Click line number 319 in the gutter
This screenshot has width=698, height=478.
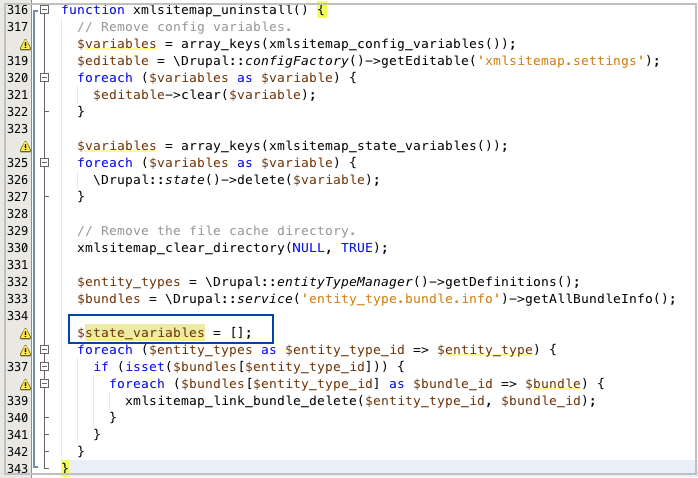[17, 61]
